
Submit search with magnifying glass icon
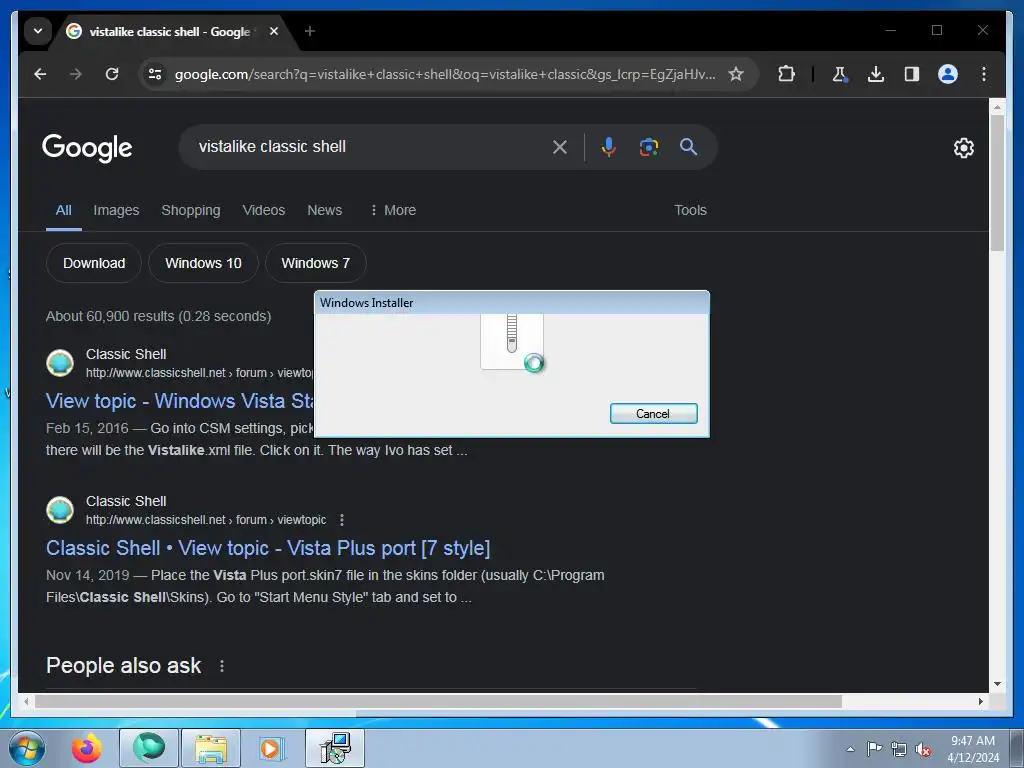point(688,147)
